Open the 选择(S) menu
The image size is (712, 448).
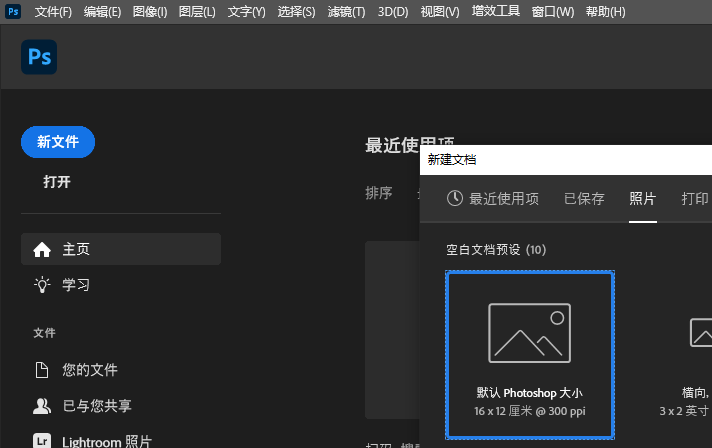(296, 12)
